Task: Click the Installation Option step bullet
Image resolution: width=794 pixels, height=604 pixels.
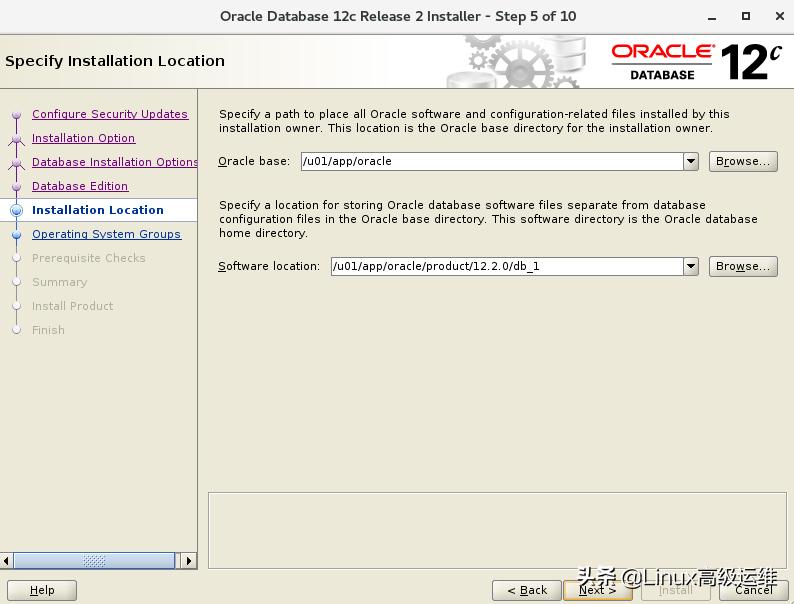Action: point(16,139)
